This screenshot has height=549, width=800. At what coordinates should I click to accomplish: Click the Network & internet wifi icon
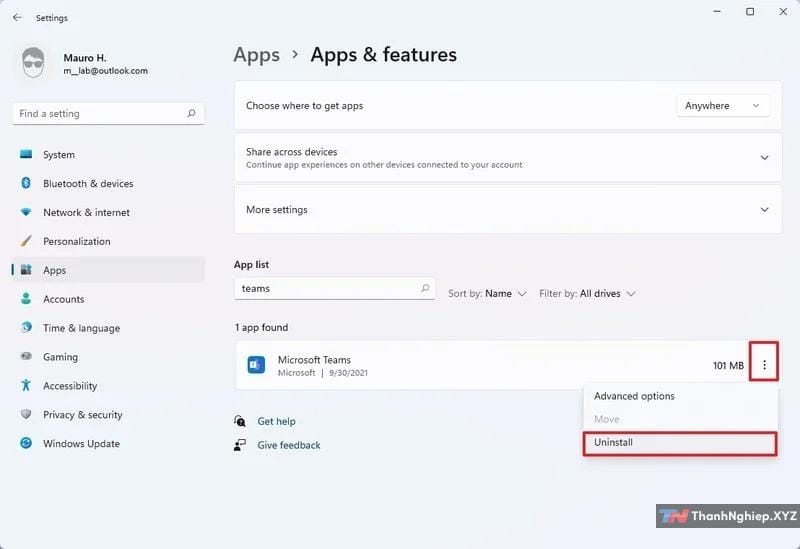(x=26, y=212)
